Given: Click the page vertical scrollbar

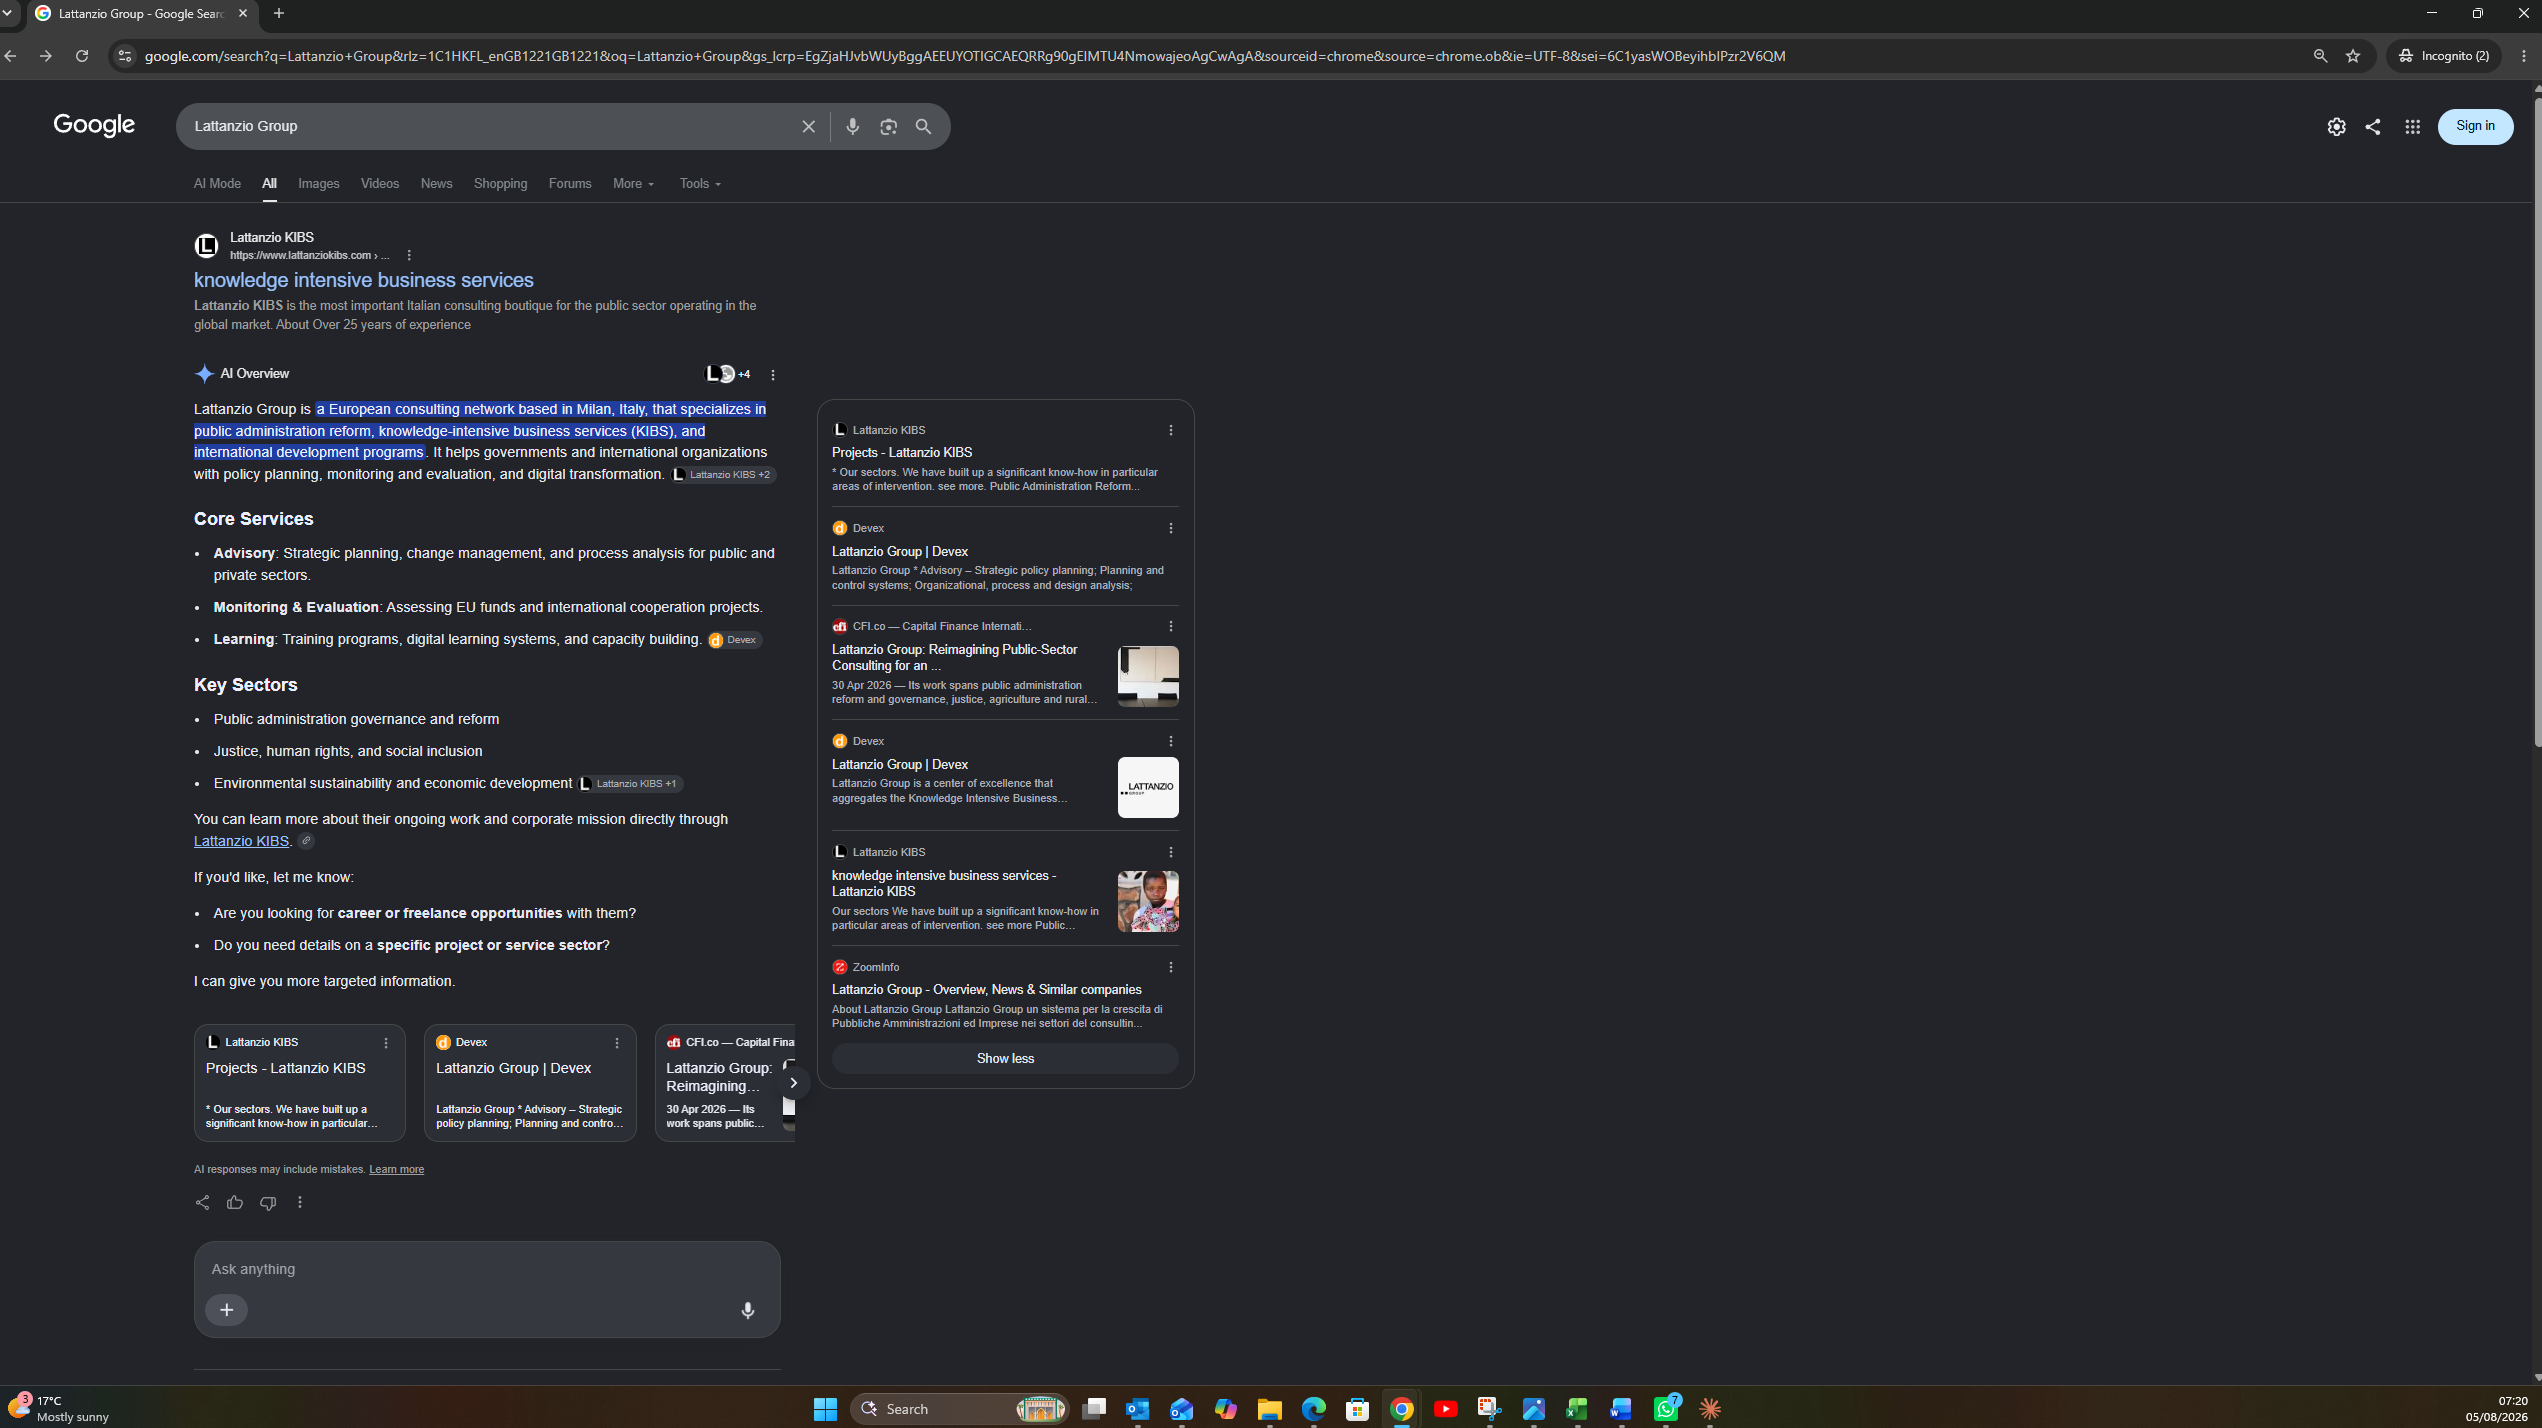Looking at the screenshot, I should [2536, 420].
